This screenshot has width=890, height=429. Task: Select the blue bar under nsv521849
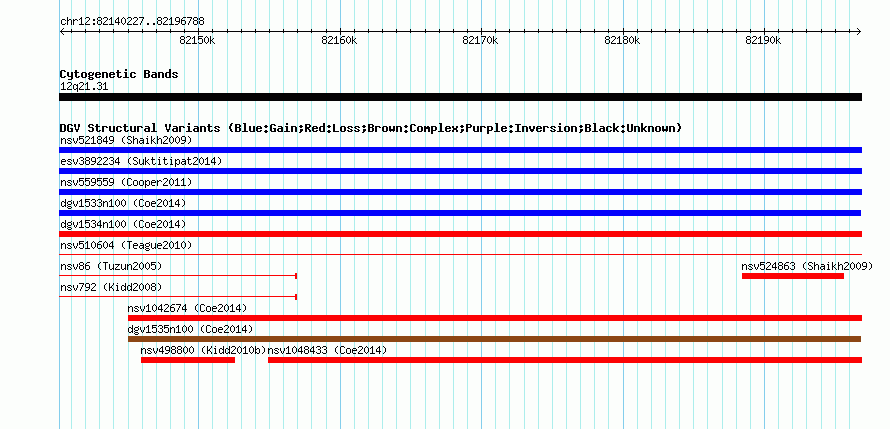point(460,150)
